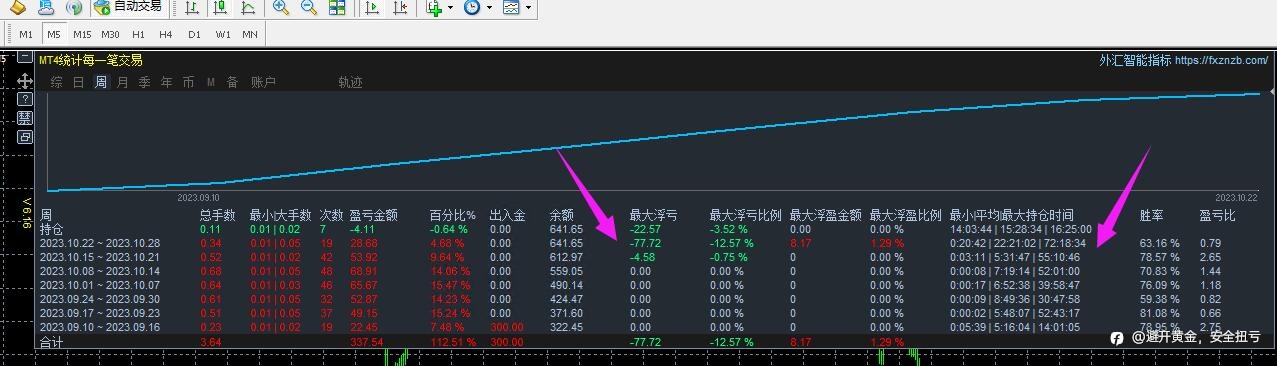Click the MT4统计每一笔交易 panel title
This screenshot has height=366, width=1277.
click(x=90, y=61)
